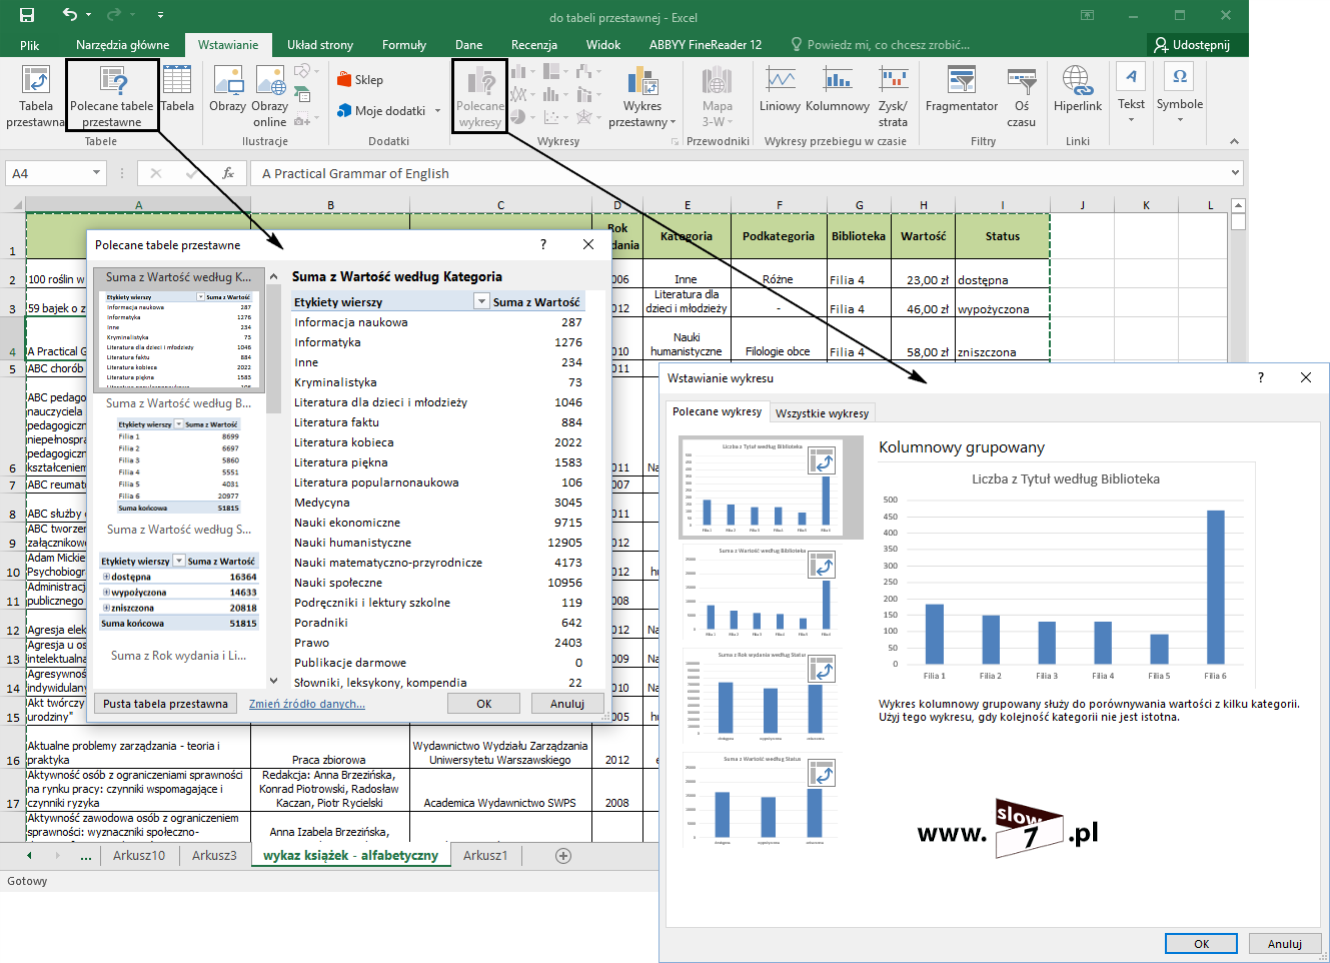The height and width of the screenshot is (963, 1330).
Task: Open Polecane wykresy
Action: tap(480, 96)
